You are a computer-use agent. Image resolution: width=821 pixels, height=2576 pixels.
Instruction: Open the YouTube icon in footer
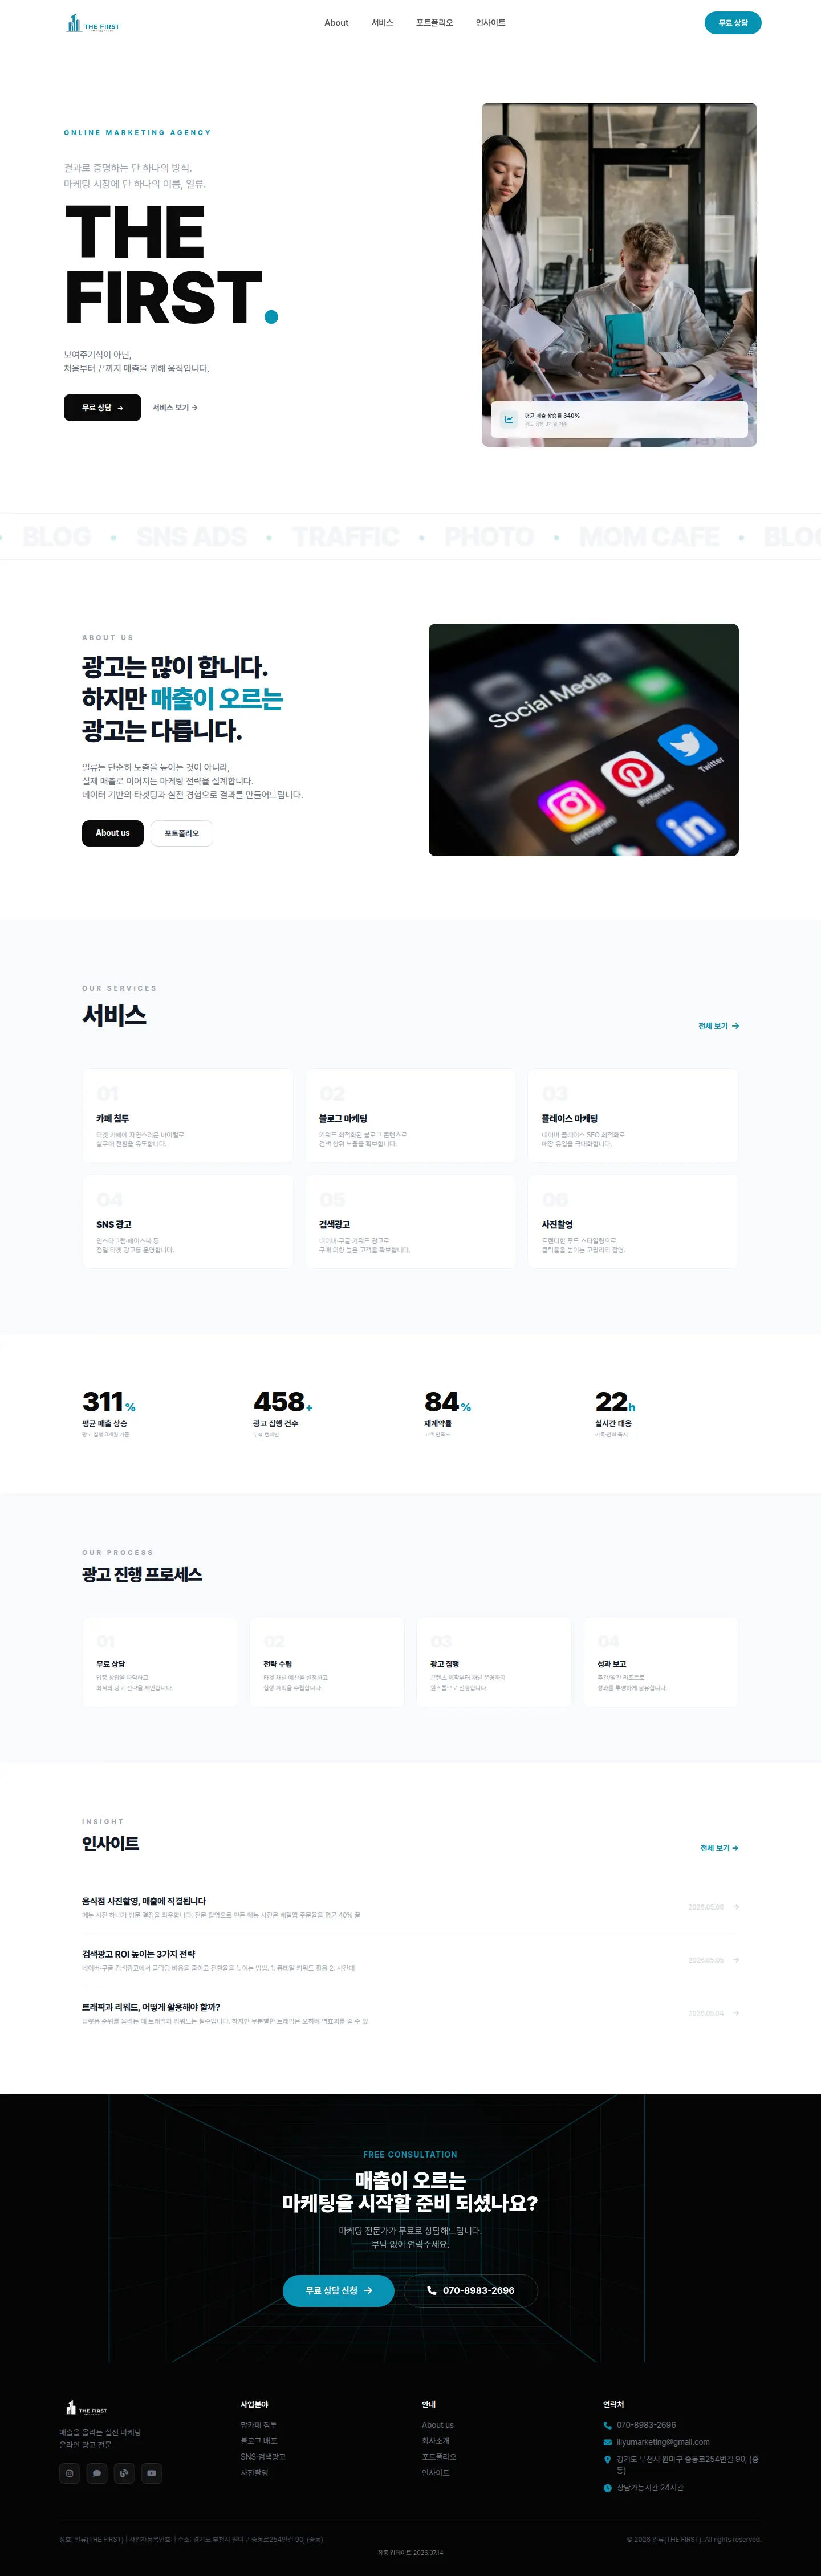coord(151,2473)
